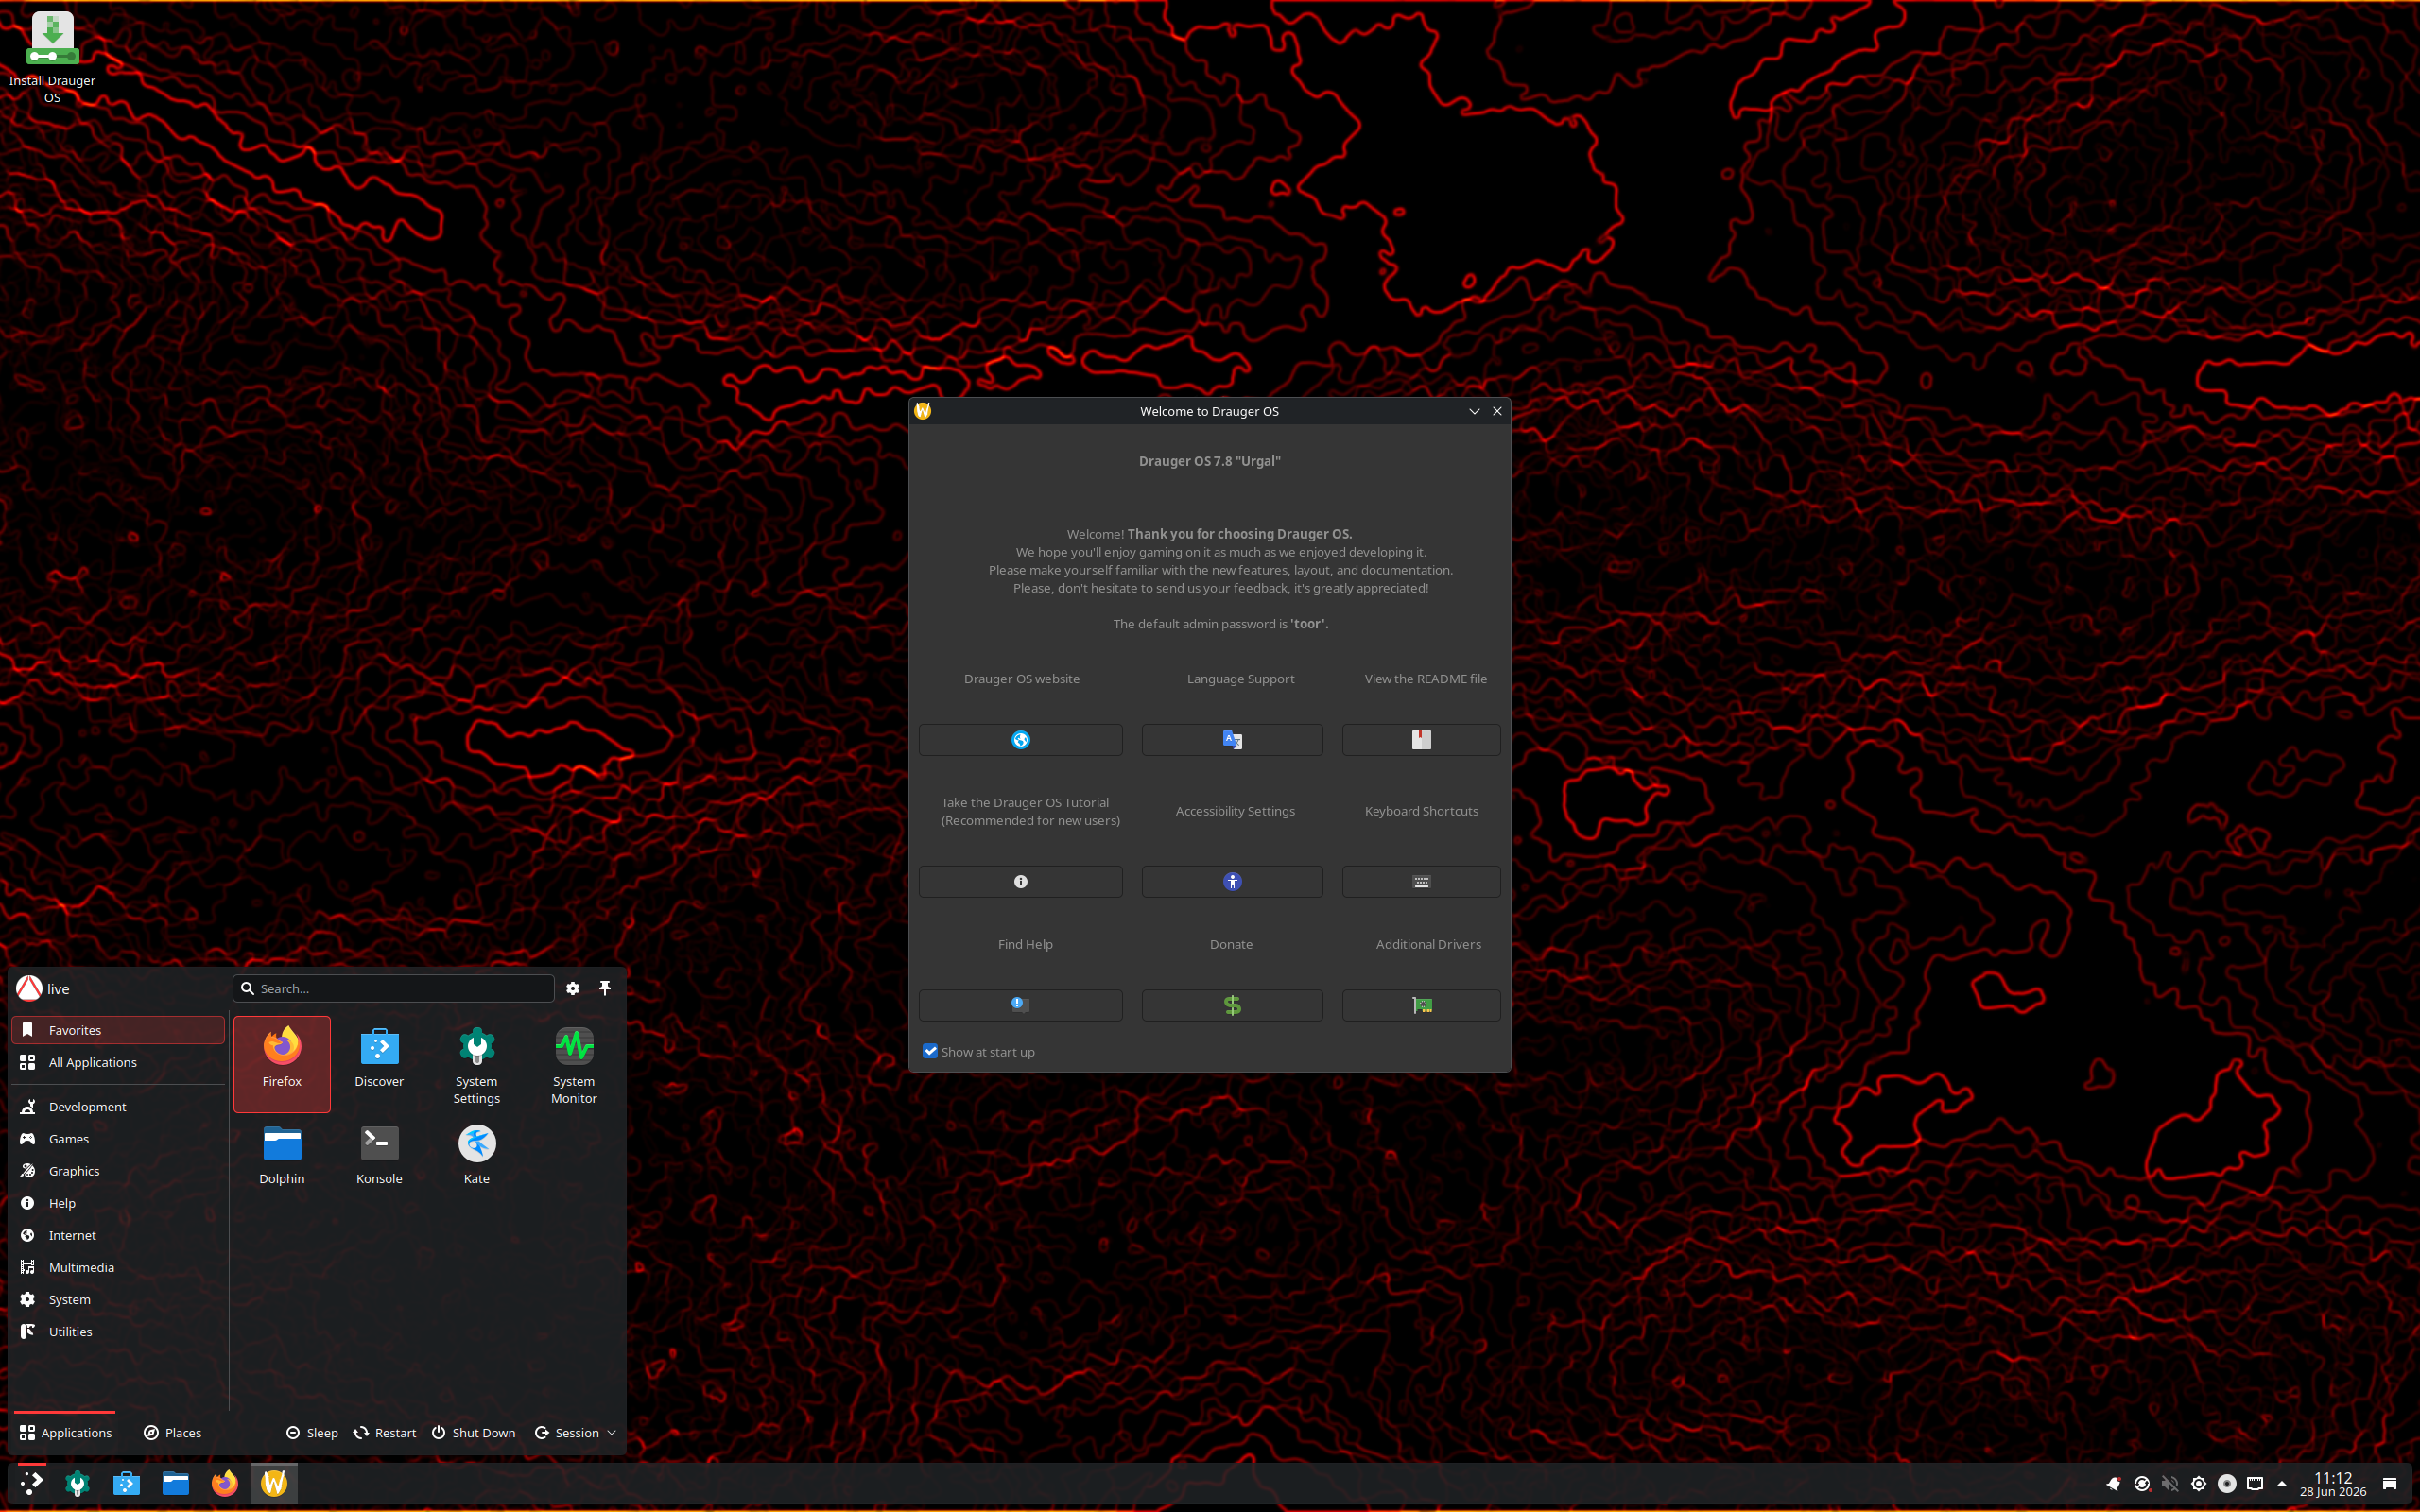Image resolution: width=2420 pixels, height=1512 pixels.
Task: Switch to Places tab in launcher
Action: click(172, 1433)
